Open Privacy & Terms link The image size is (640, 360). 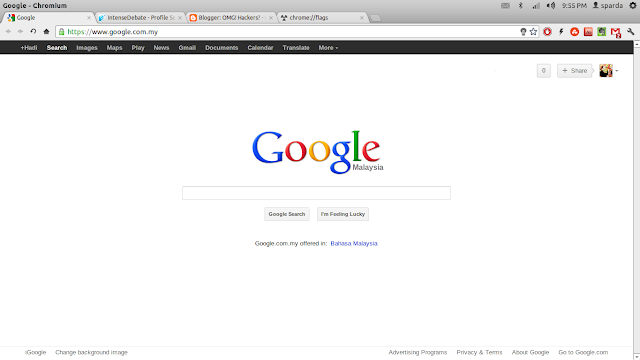(x=479, y=352)
